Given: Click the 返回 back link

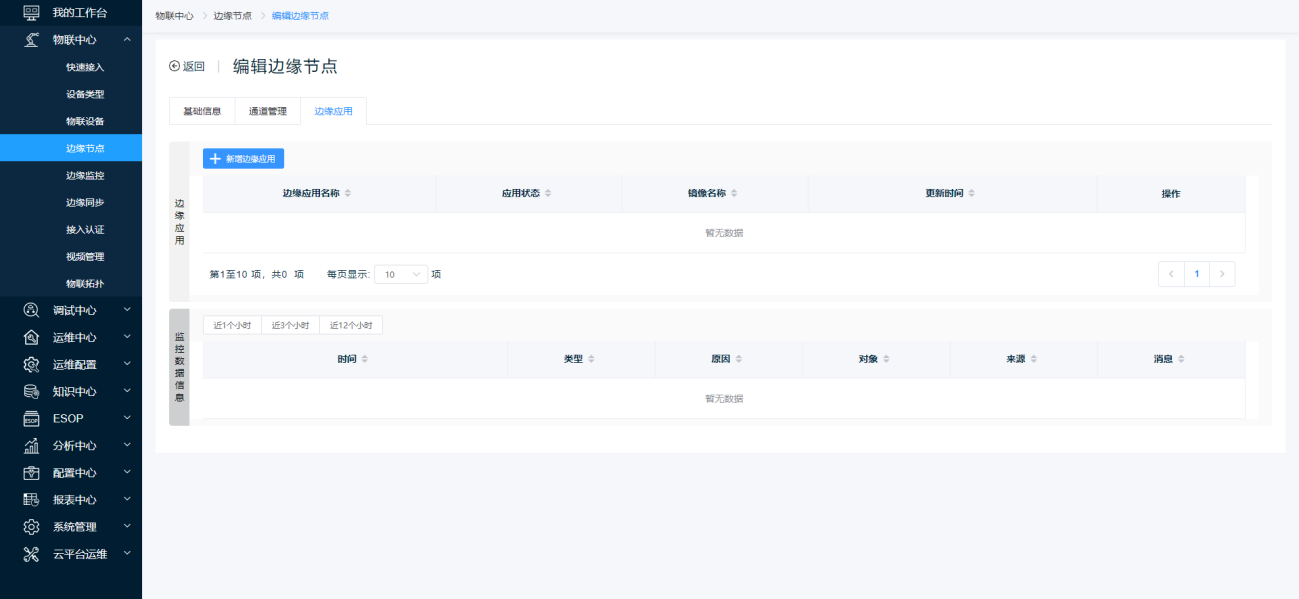Looking at the screenshot, I should click(187, 66).
